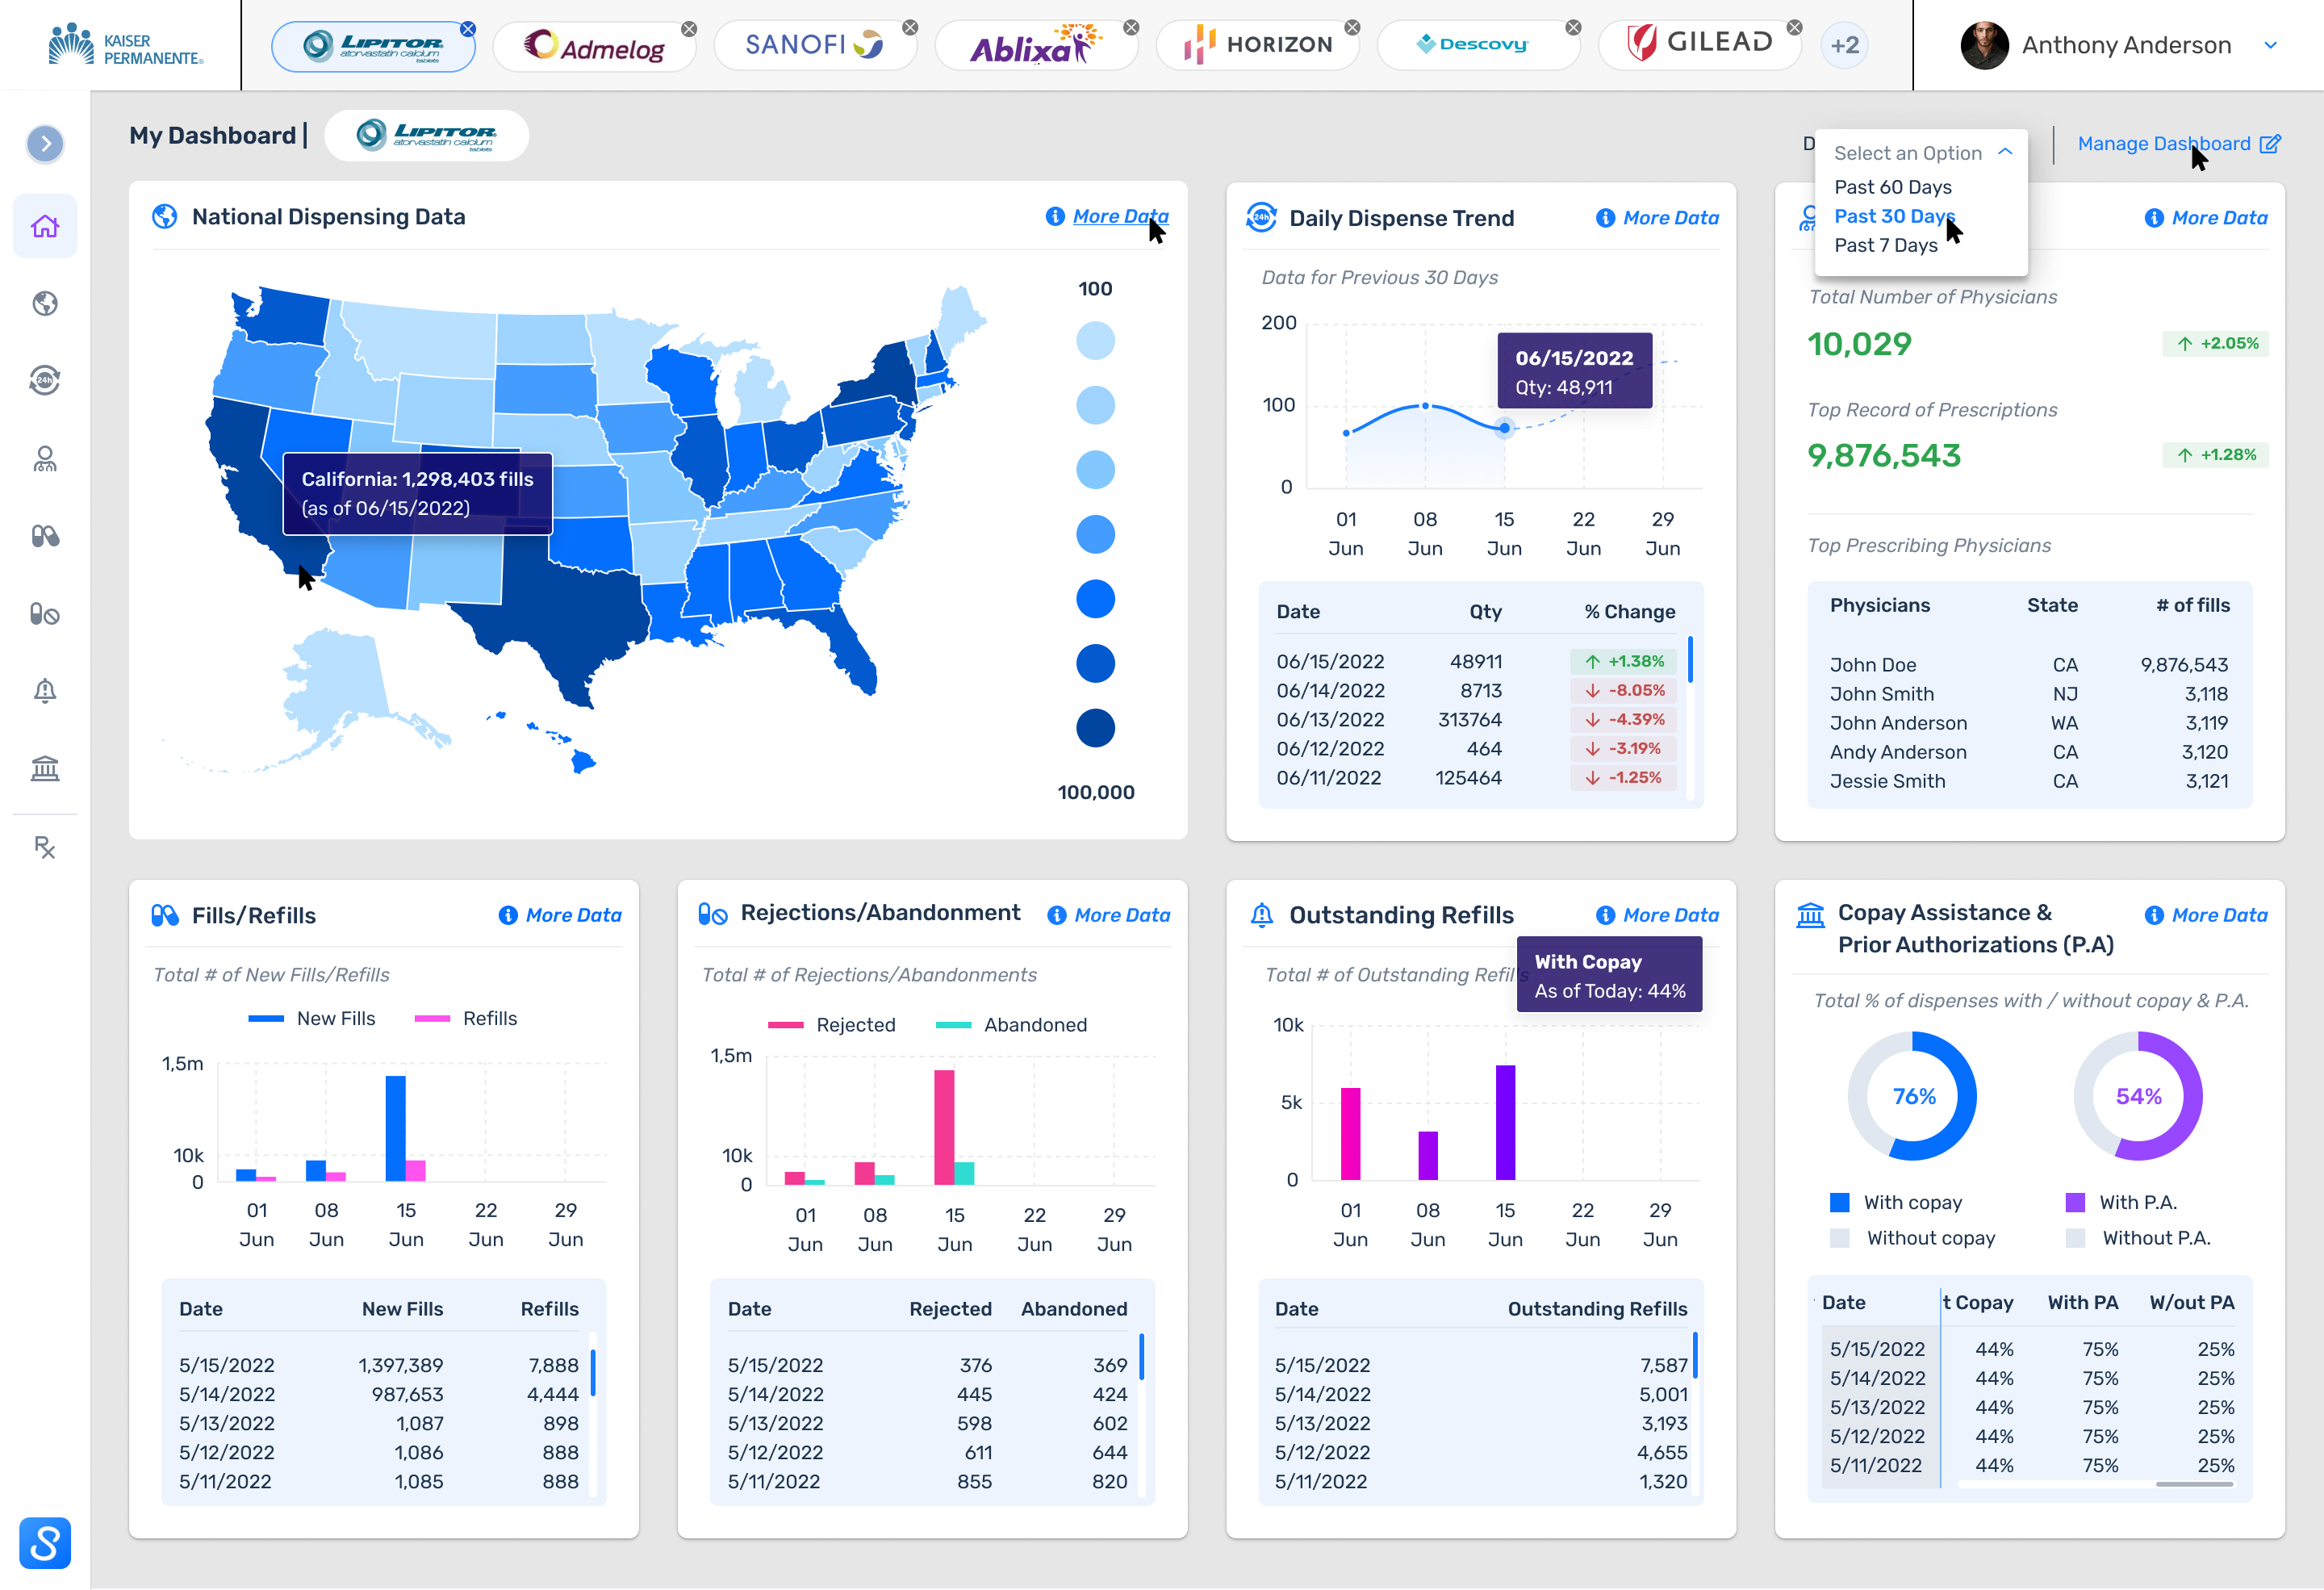This screenshot has width=2324, height=1590.
Task: Select Past 30 Days from dropdown
Action: pyautogui.click(x=1895, y=215)
